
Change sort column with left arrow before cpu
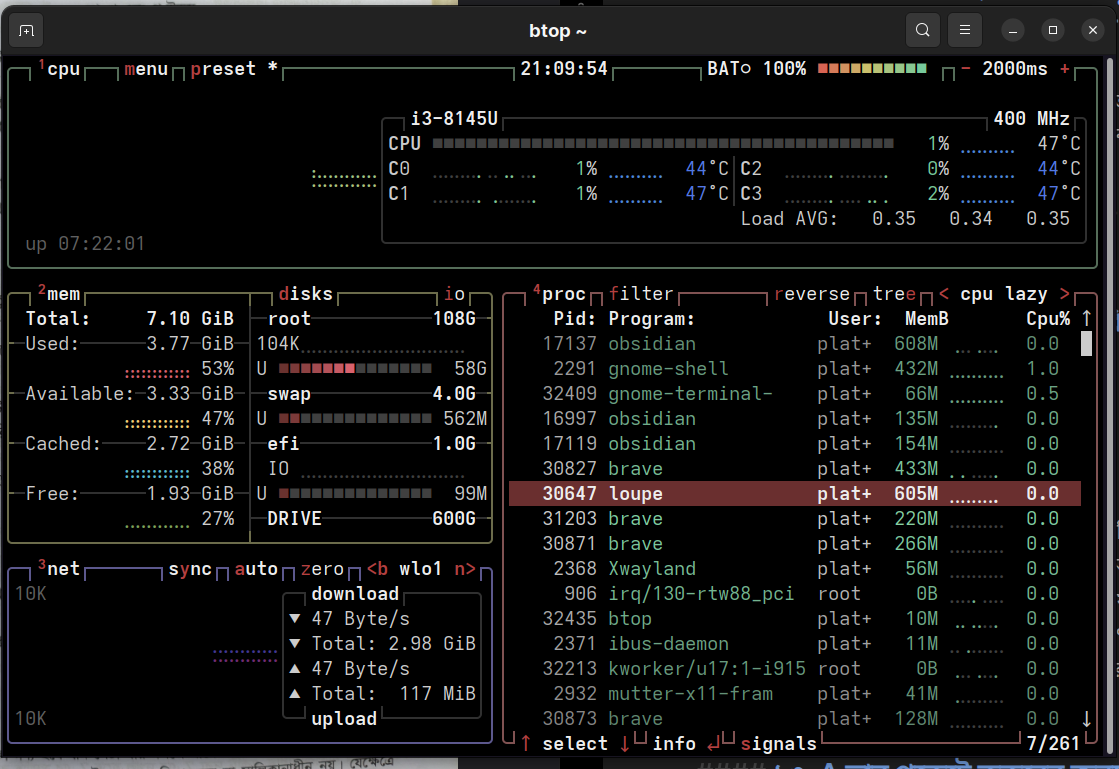point(944,294)
